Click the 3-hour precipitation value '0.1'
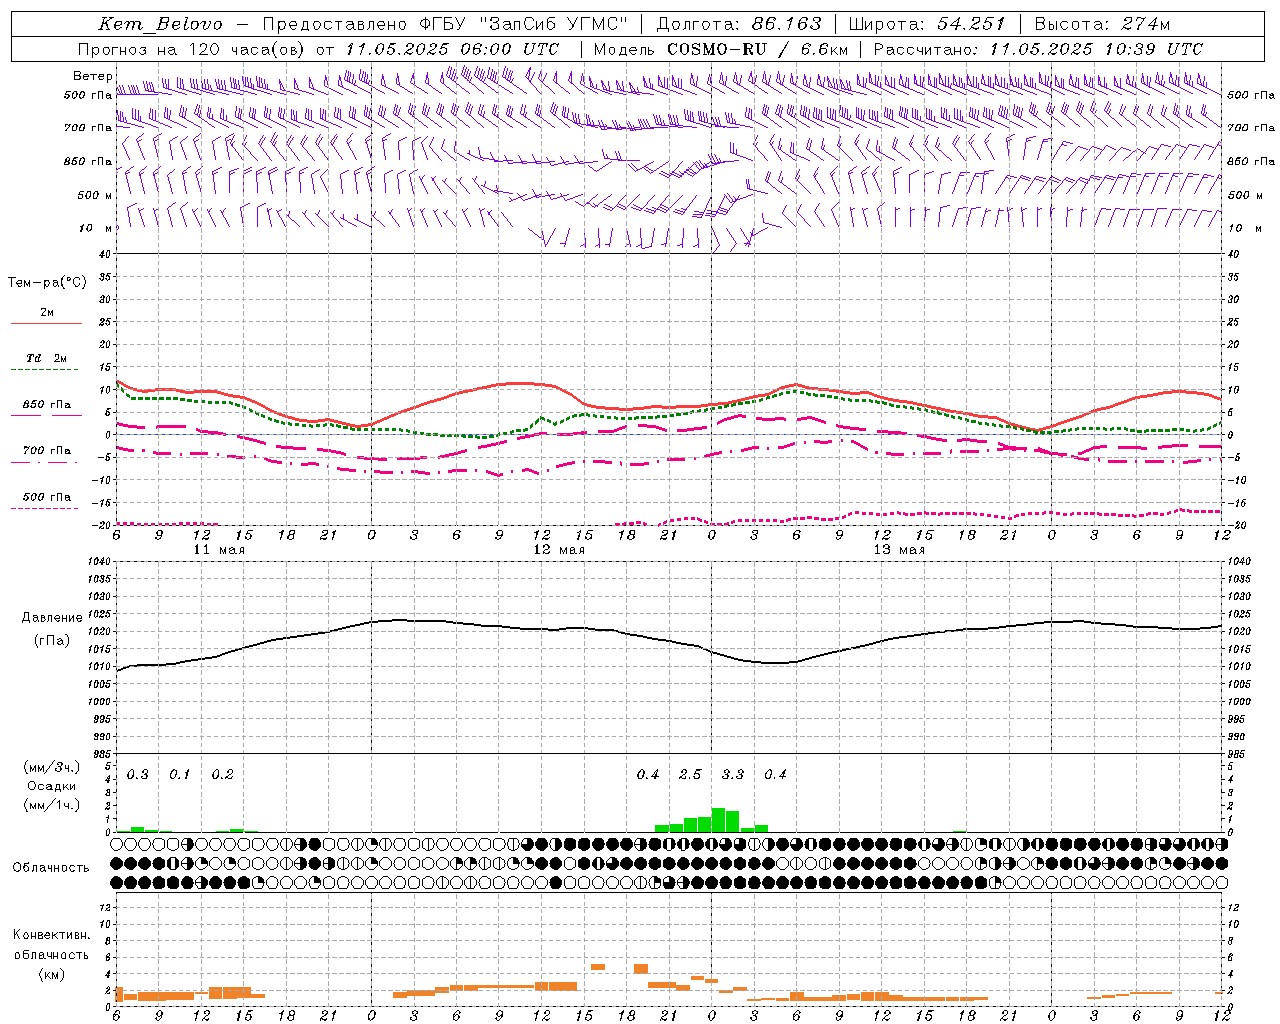The height and width of the screenshot is (1024, 1280). coord(180,774)
